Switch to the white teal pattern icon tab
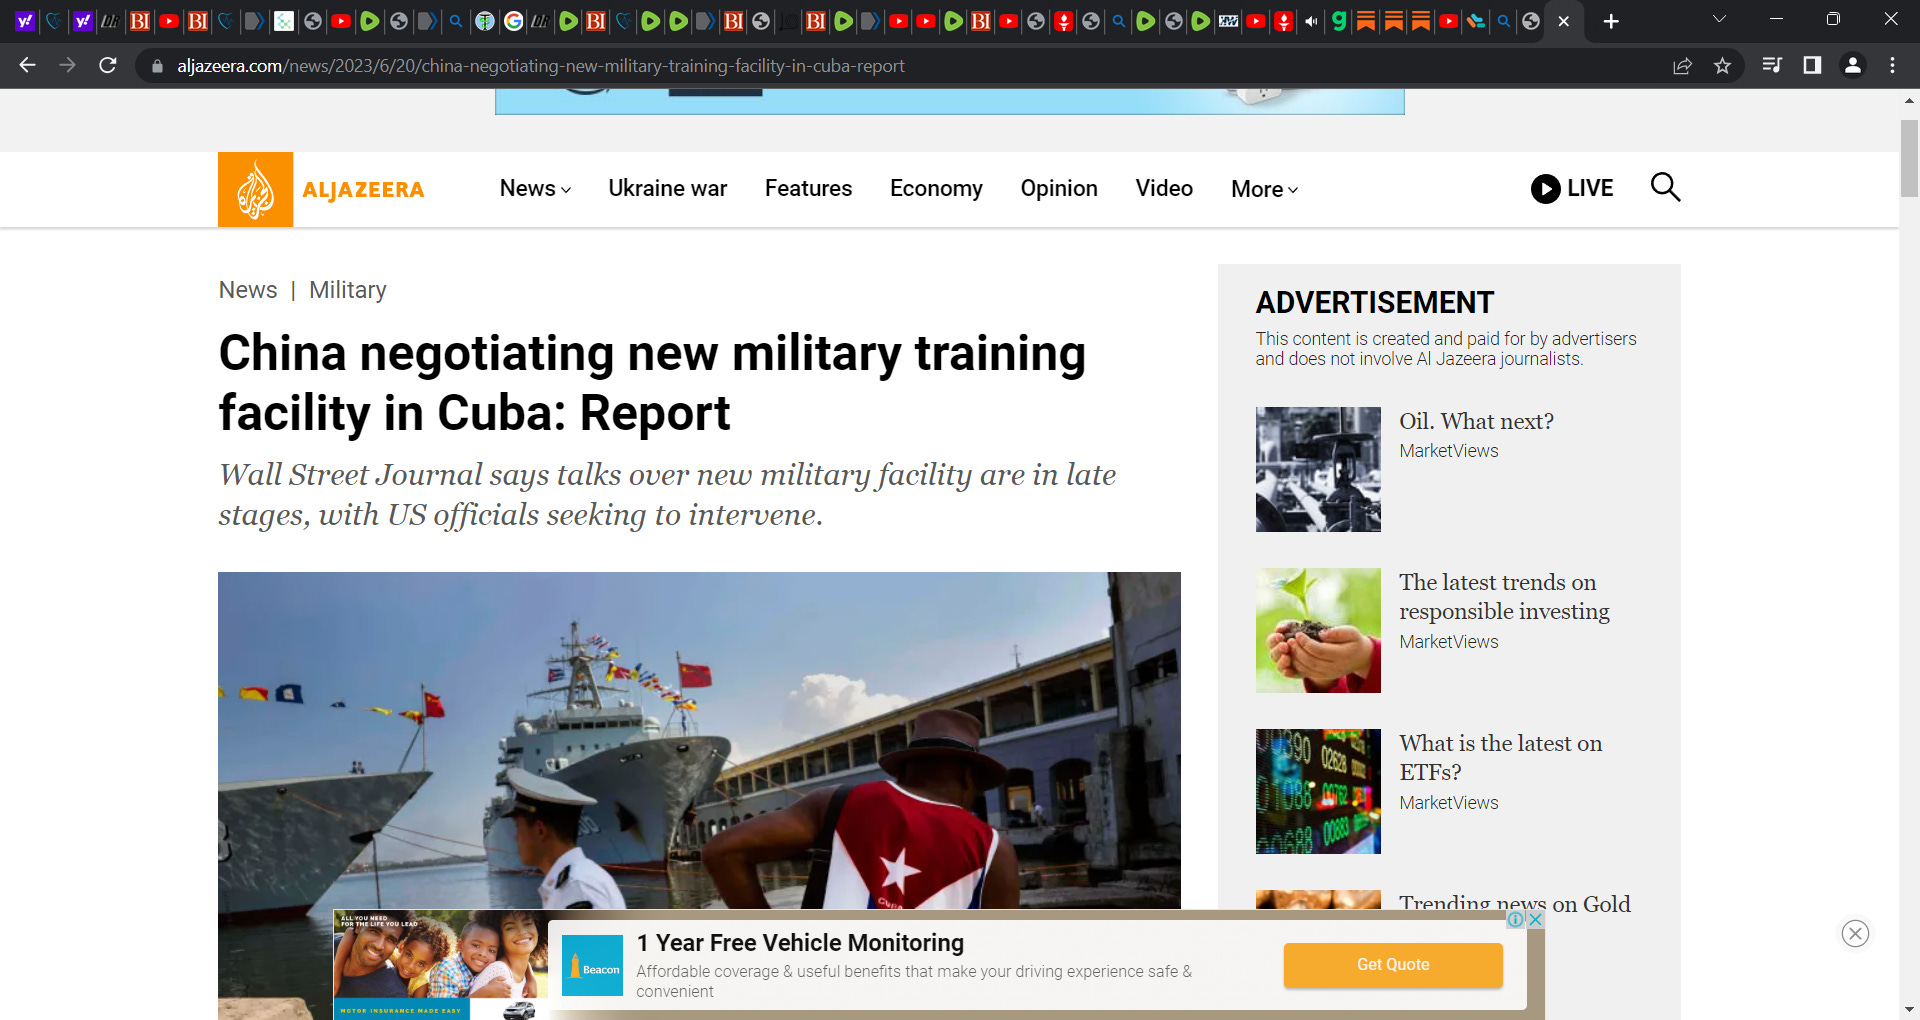Screen dimensions: 1920x1020 284,21
